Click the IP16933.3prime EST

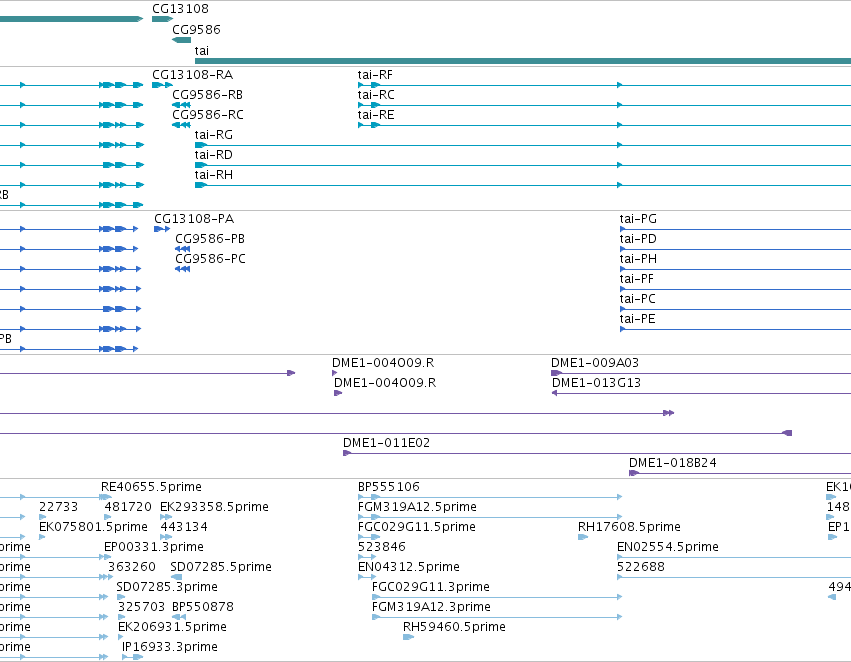click(x=170, y=647)
